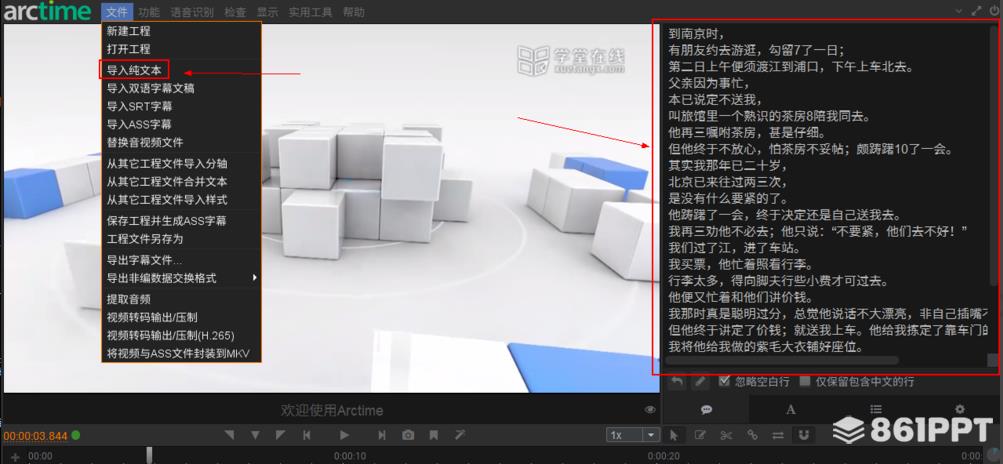Choose 导入纯文本 from the file menu
1003x464 pixels.
(x=181, y=70)
